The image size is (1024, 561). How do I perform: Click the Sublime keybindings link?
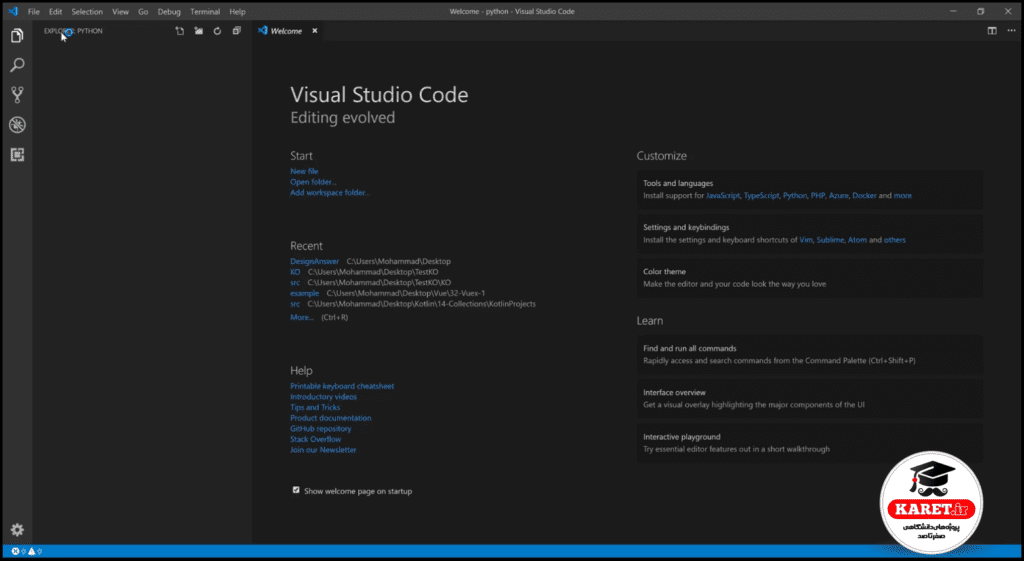(x=830, y=240)
